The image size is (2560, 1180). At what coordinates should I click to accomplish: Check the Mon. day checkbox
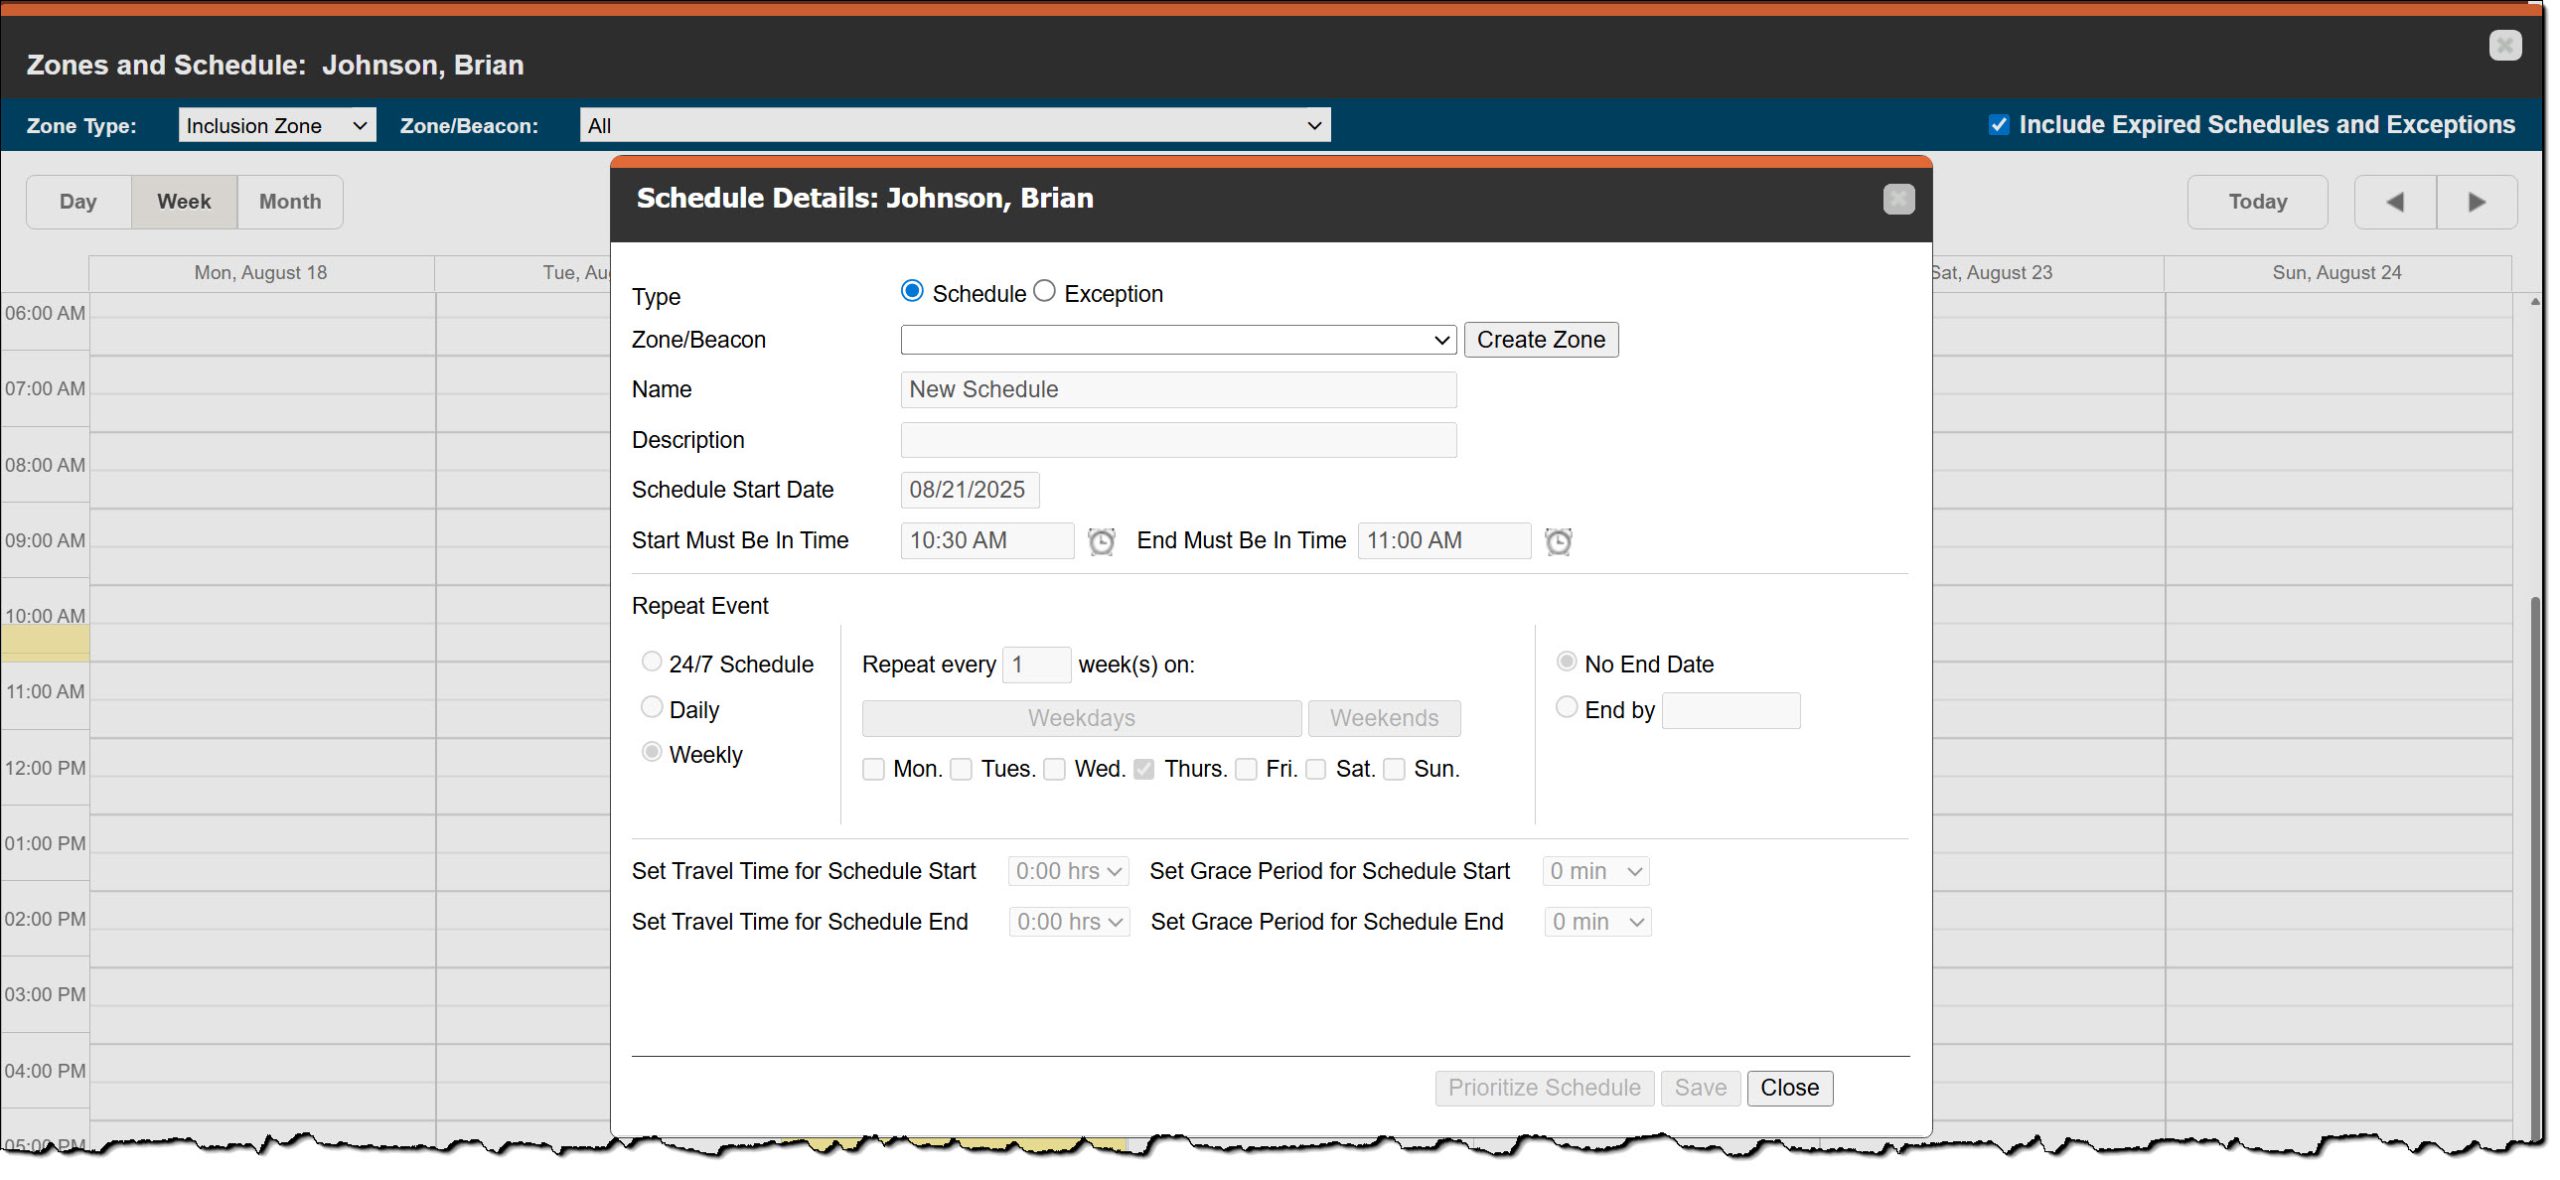873,769
